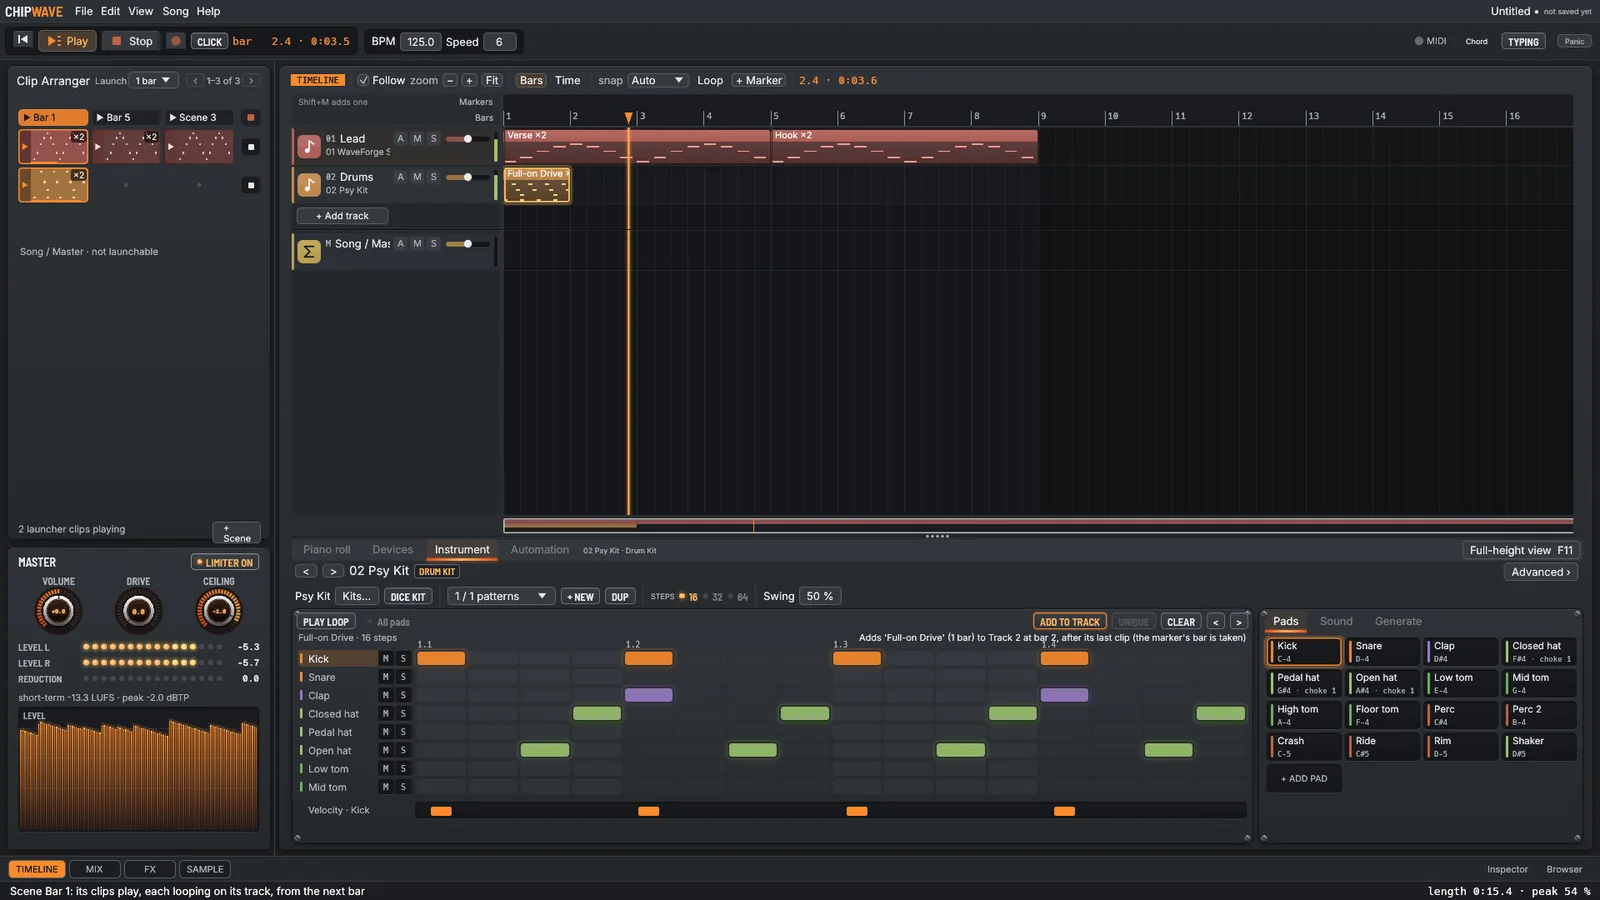This screenshot has width=1600, height=900.
Task: Toggle the metronome CLICK button
Action: (210, 41)
